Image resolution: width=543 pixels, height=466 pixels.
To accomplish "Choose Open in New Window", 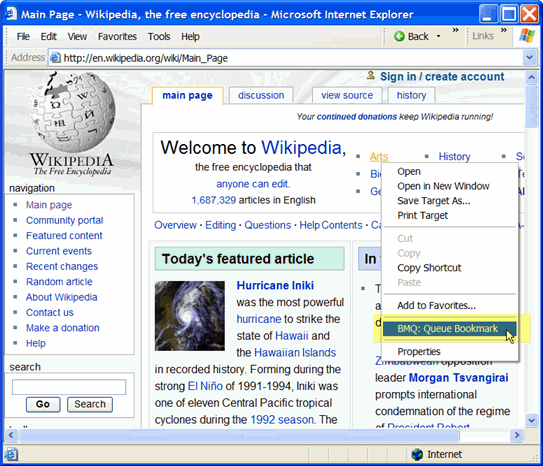I will click(443, 186).
